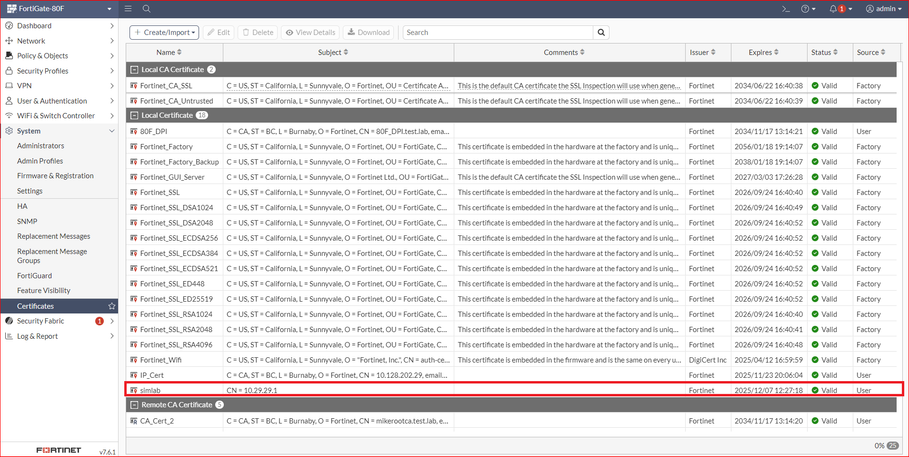909x457 pixels.
Task: Open the admin user menu
Action: click(883, 9)
